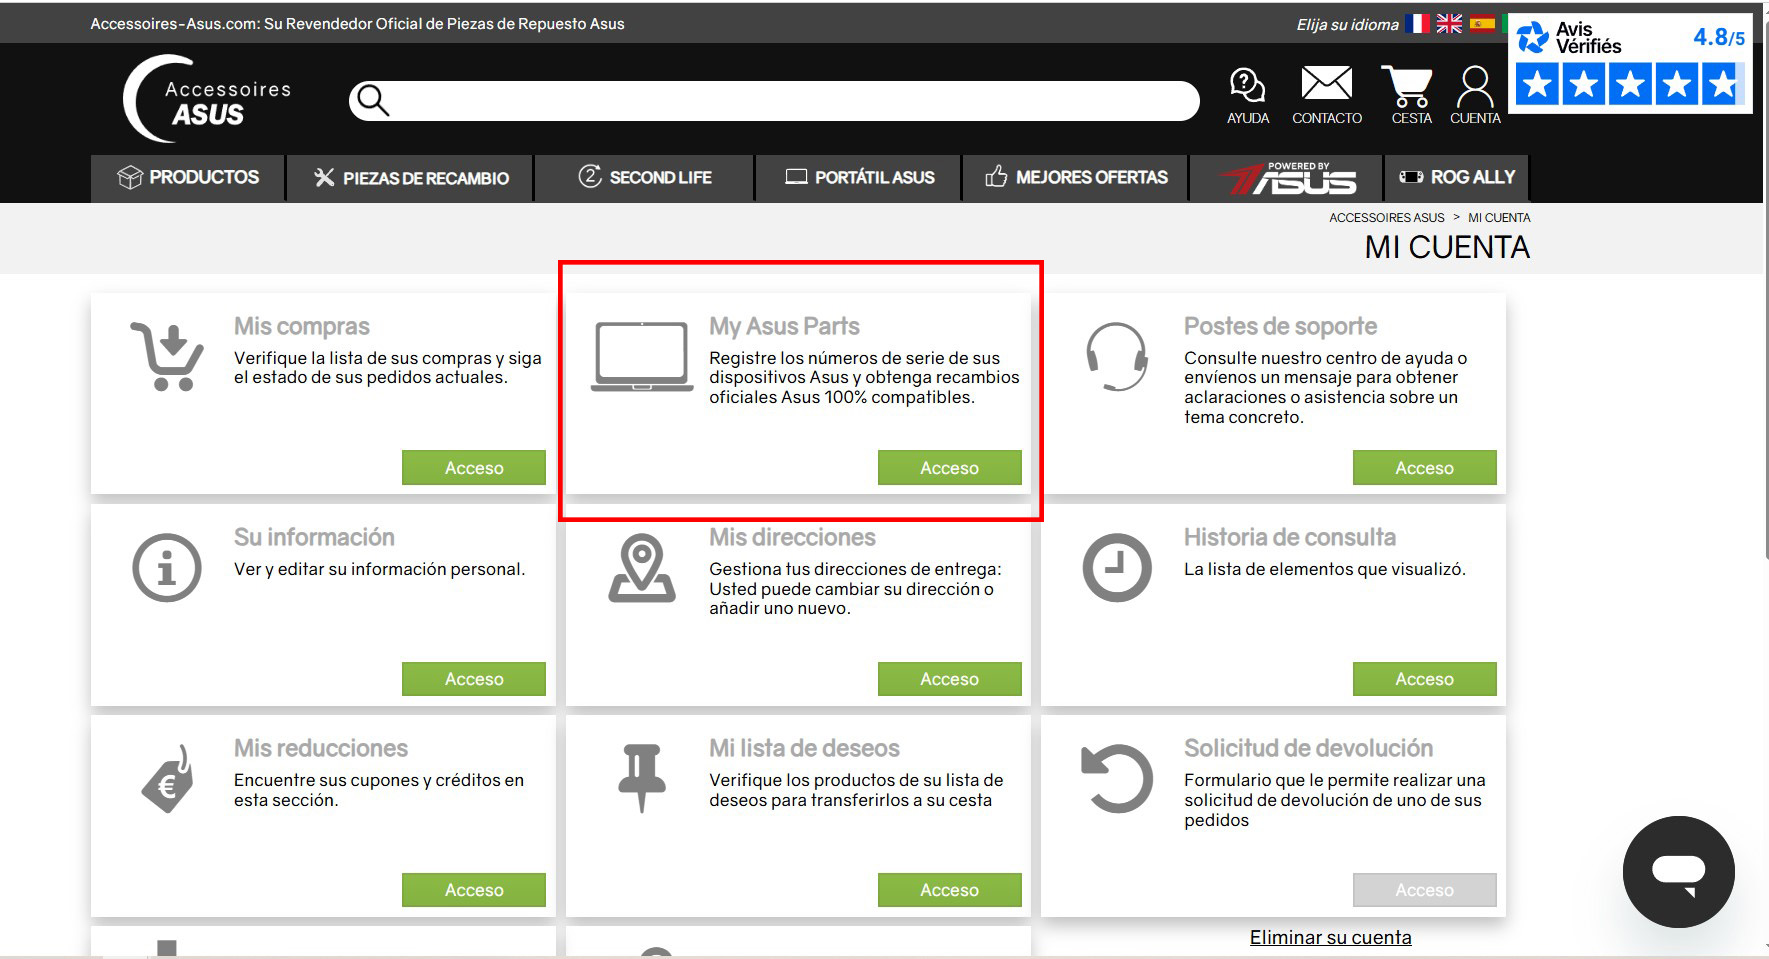Click the MI CUENTA breadcrumb text
Image resolution: width=1769 pixels, height=959 pixels.
point(1499,218)
